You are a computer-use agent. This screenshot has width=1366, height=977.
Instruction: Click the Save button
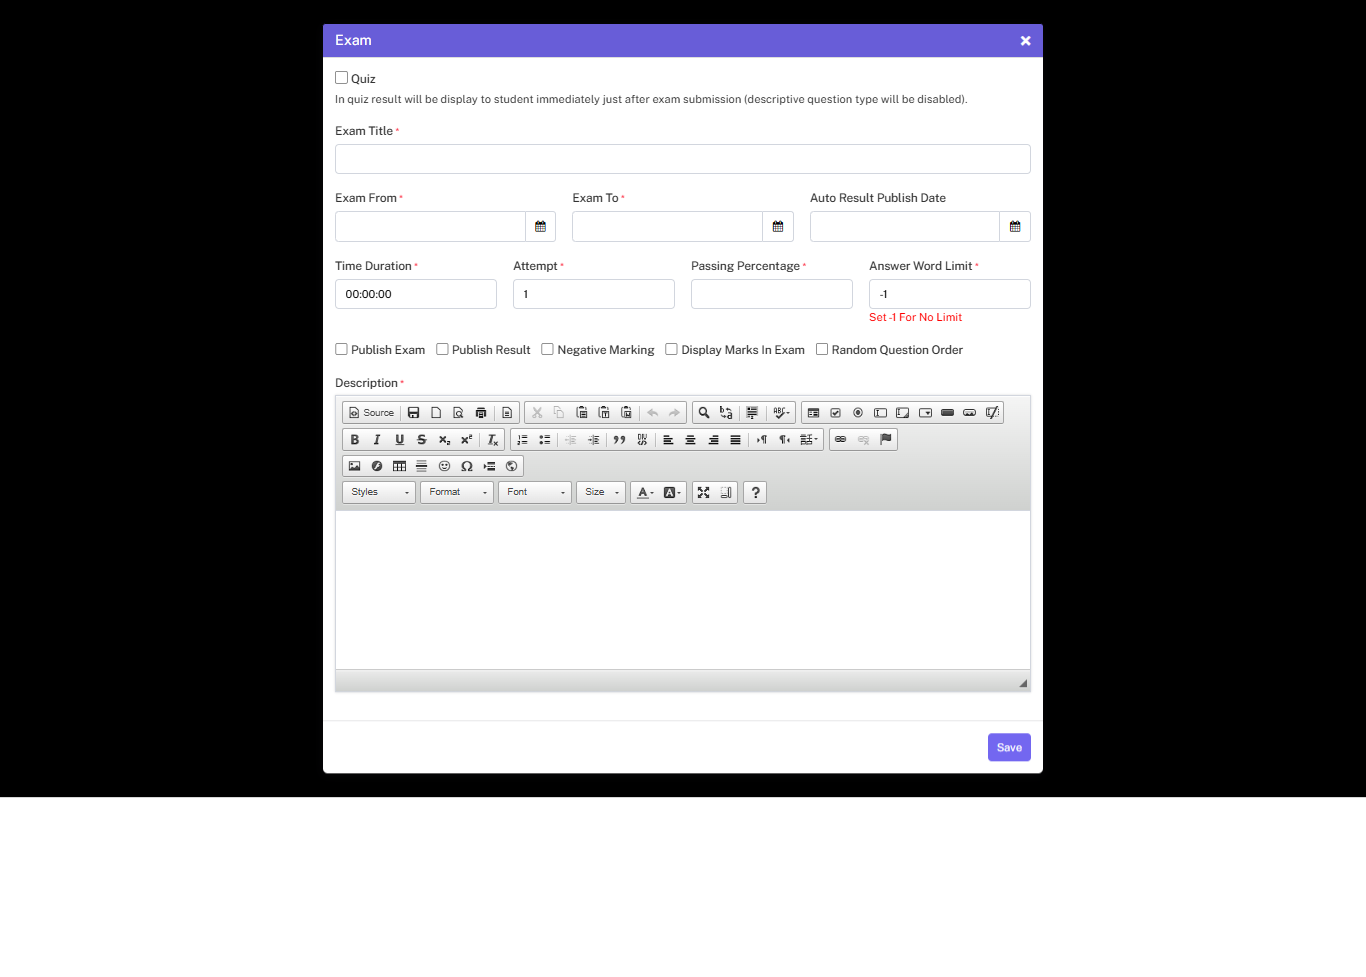tap(1009, 747)
